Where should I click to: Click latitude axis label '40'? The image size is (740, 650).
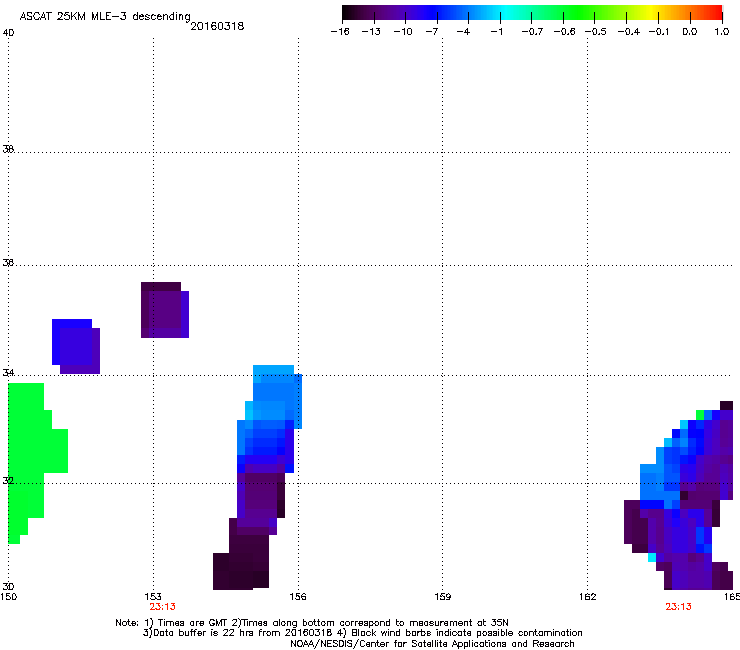[x=8, y=33]
